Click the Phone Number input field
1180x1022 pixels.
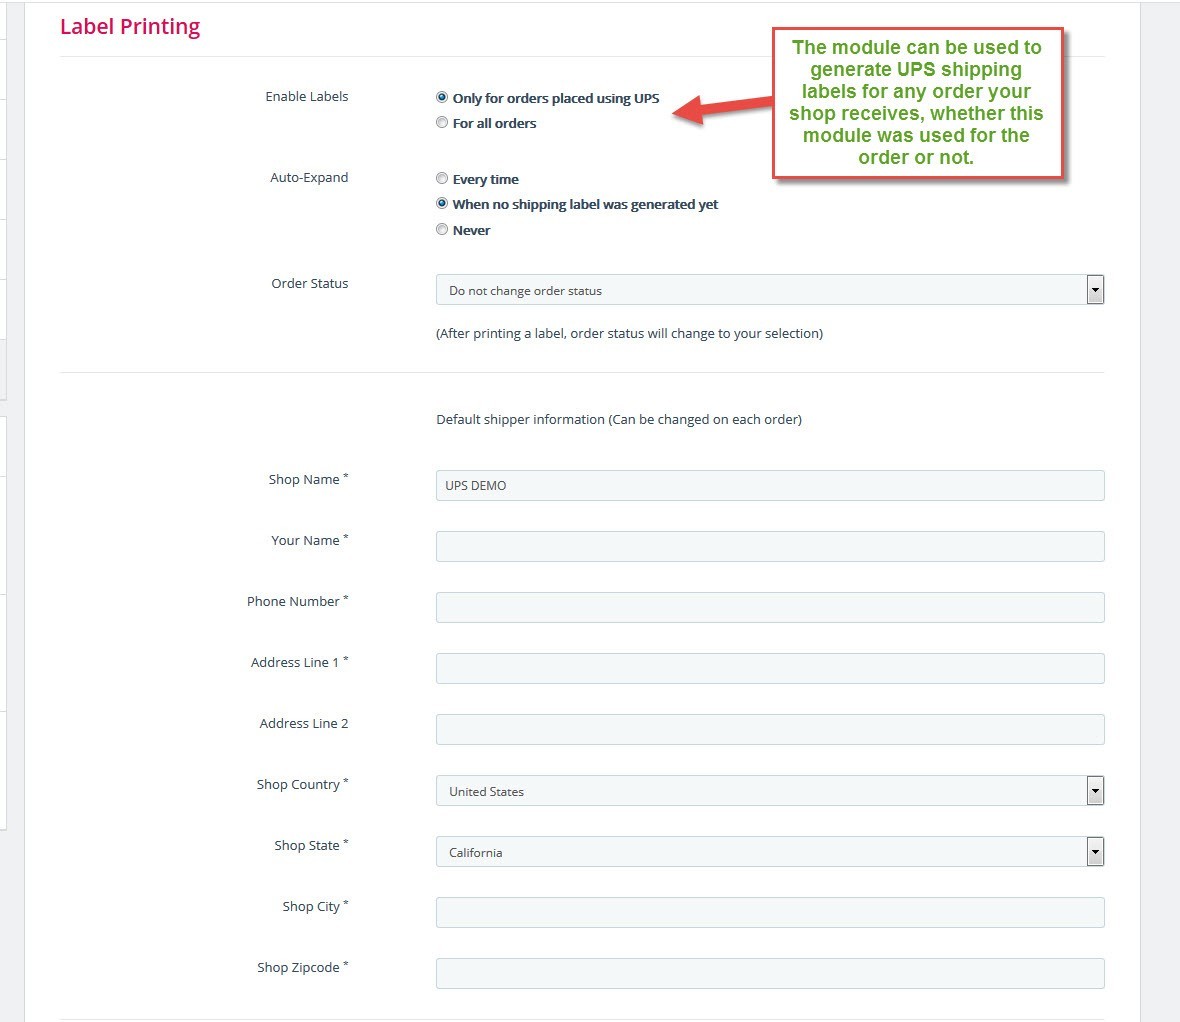(x=770, y=607)
